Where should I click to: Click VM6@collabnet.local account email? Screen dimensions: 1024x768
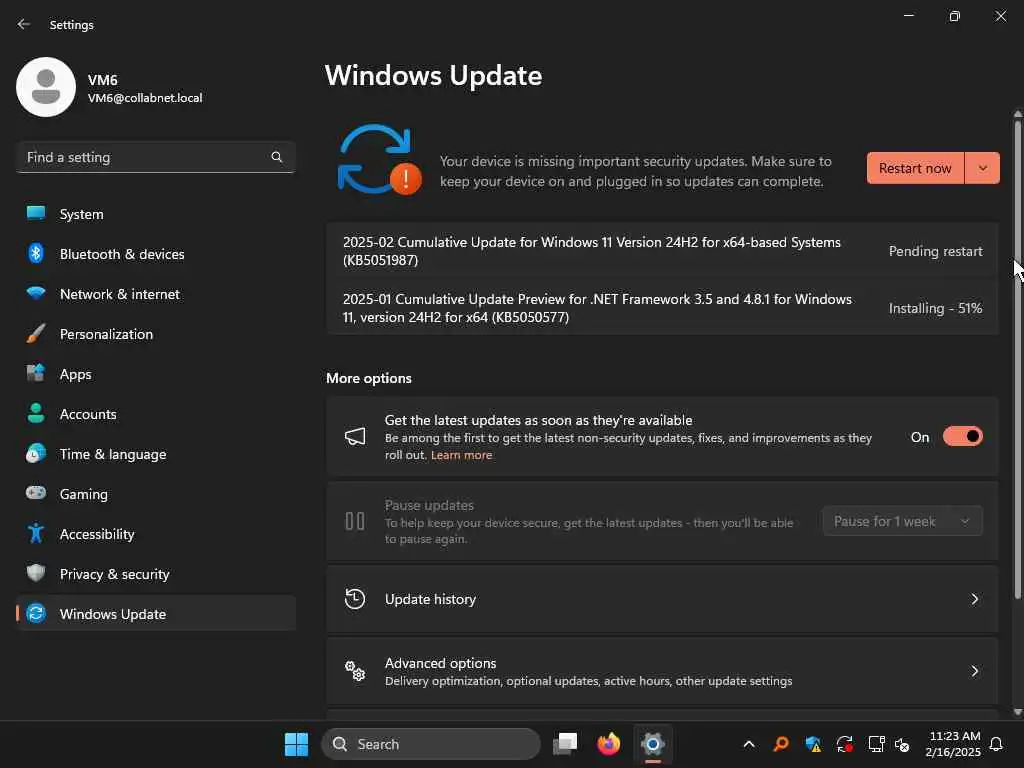coord(145,98)
